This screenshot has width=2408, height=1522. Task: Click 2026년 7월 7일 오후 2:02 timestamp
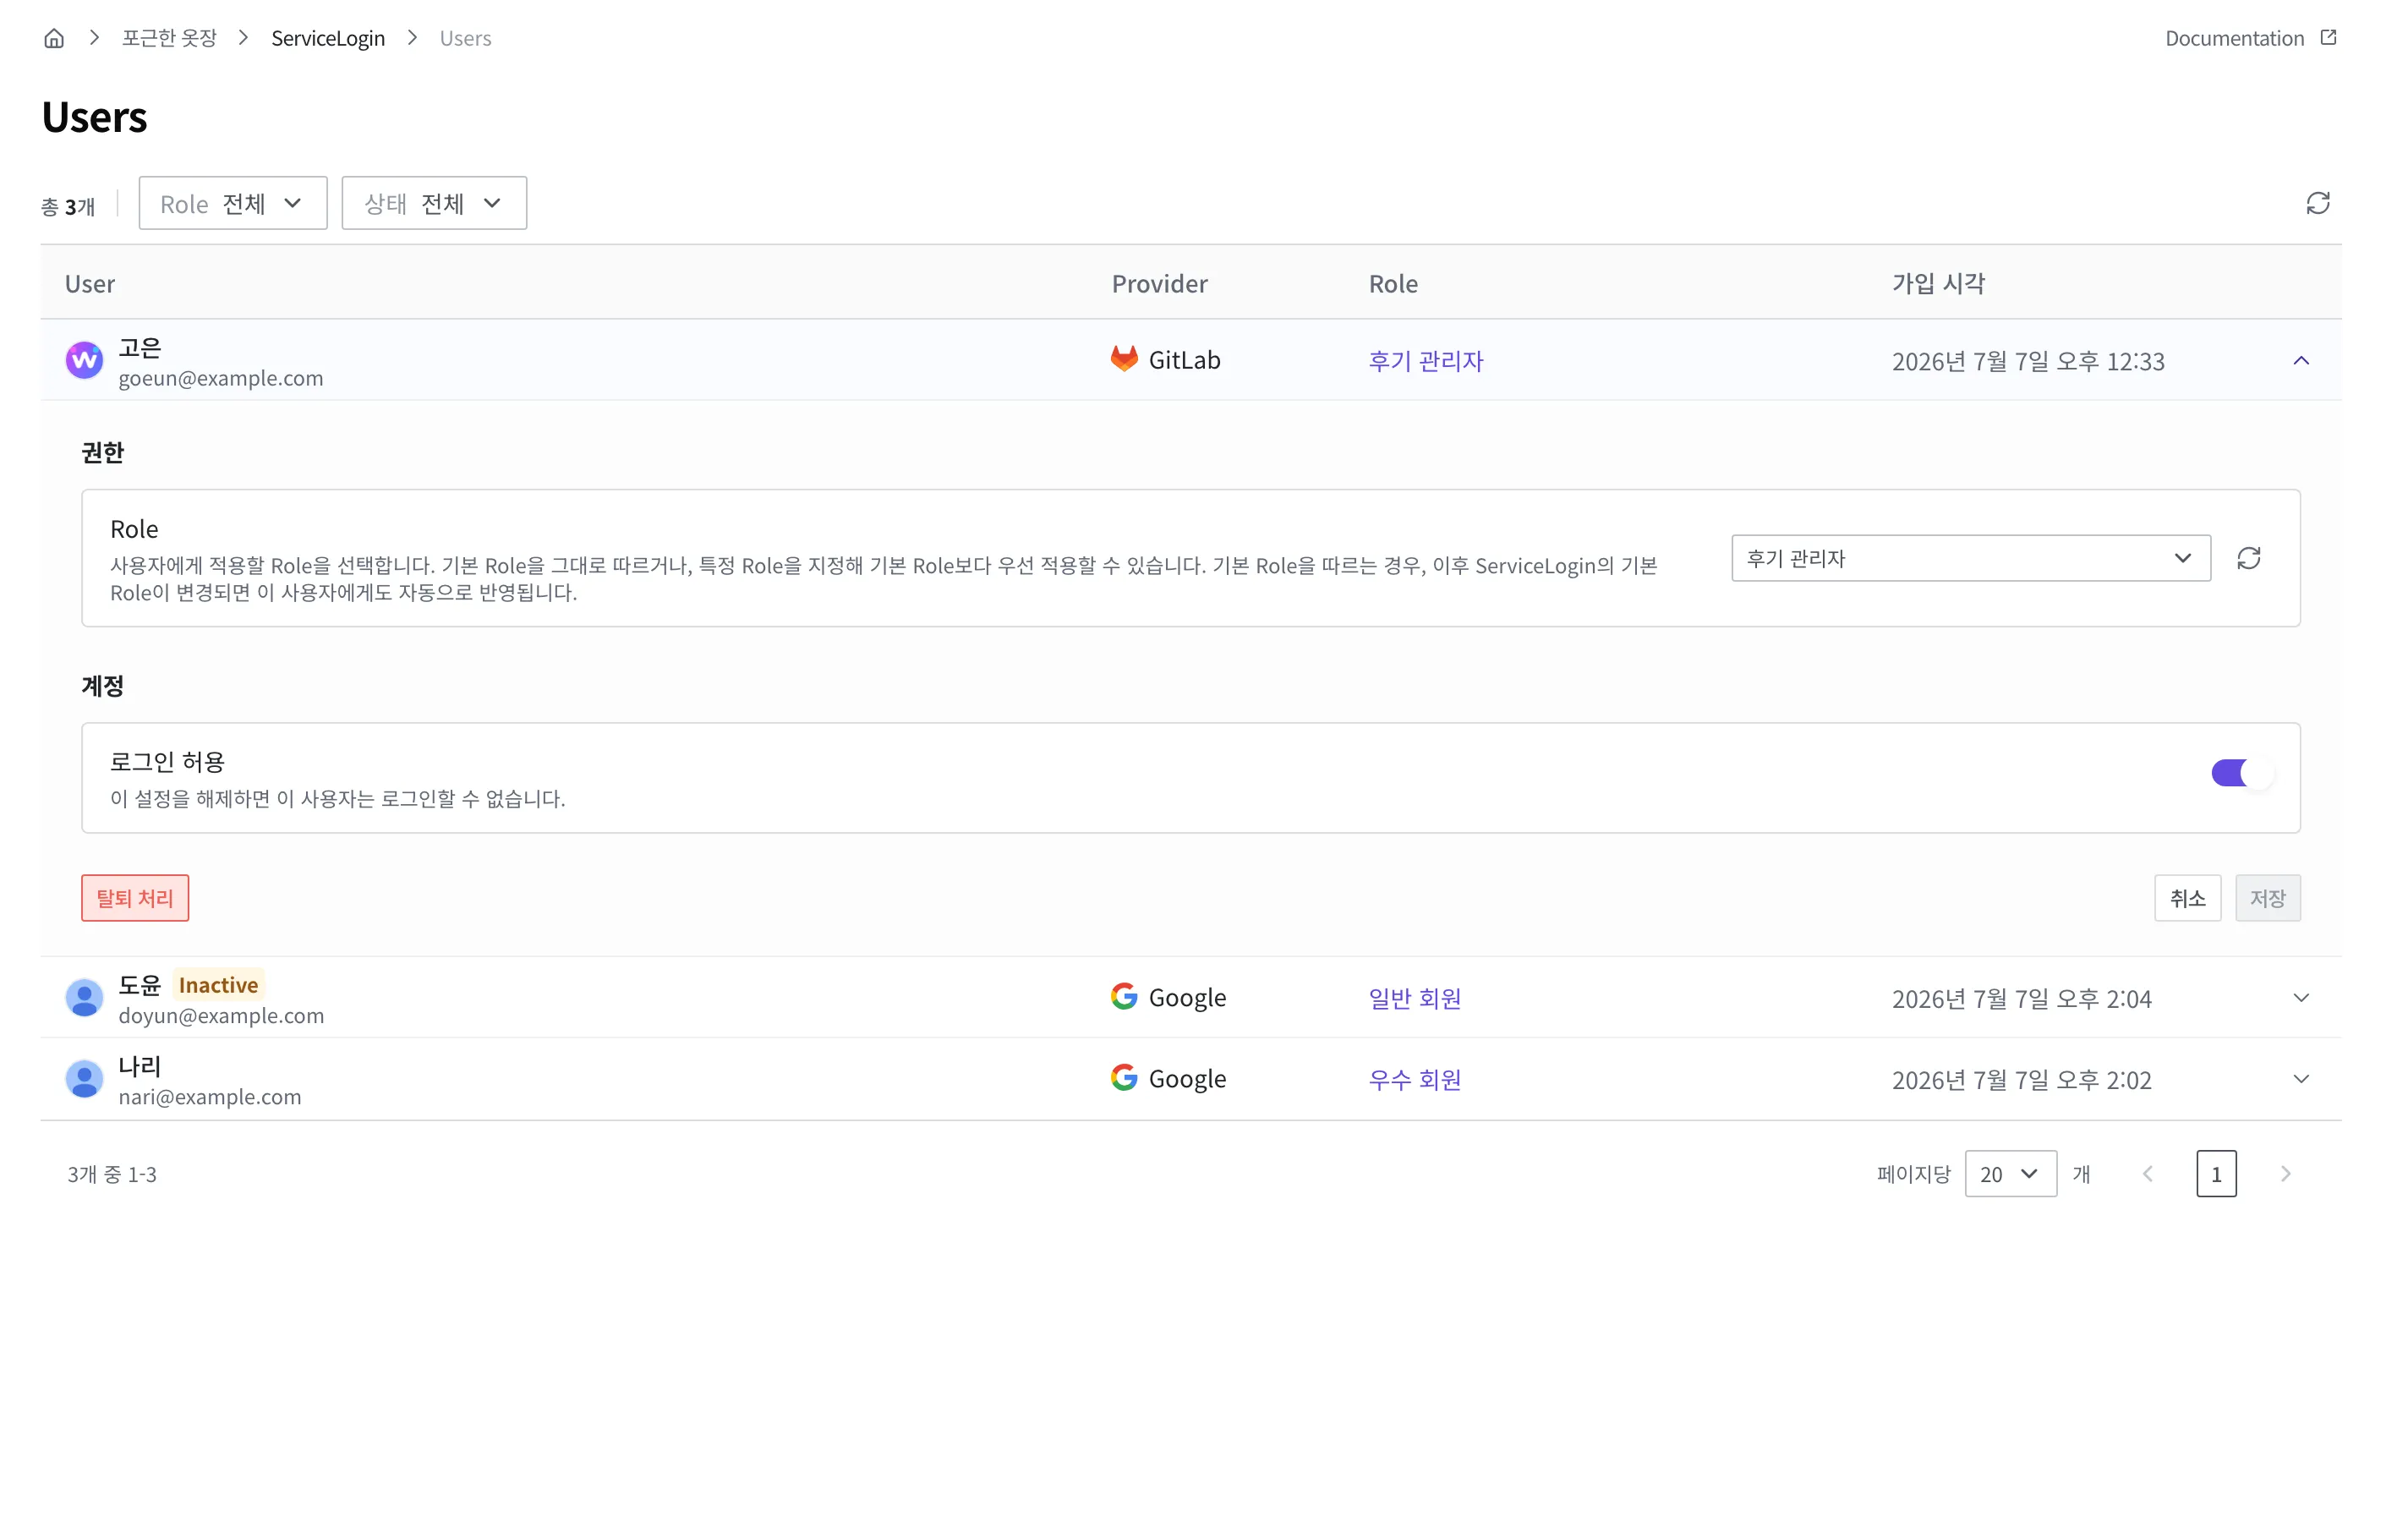point(2021,1080)
